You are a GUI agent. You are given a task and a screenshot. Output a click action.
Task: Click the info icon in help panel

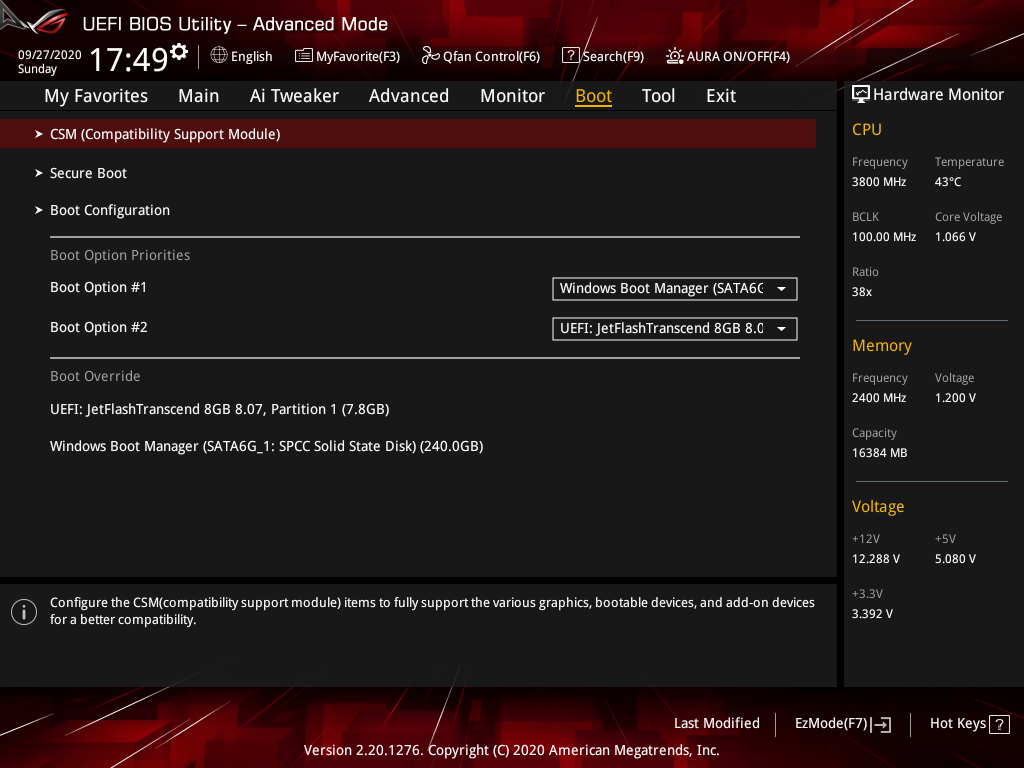coord(24,611)
